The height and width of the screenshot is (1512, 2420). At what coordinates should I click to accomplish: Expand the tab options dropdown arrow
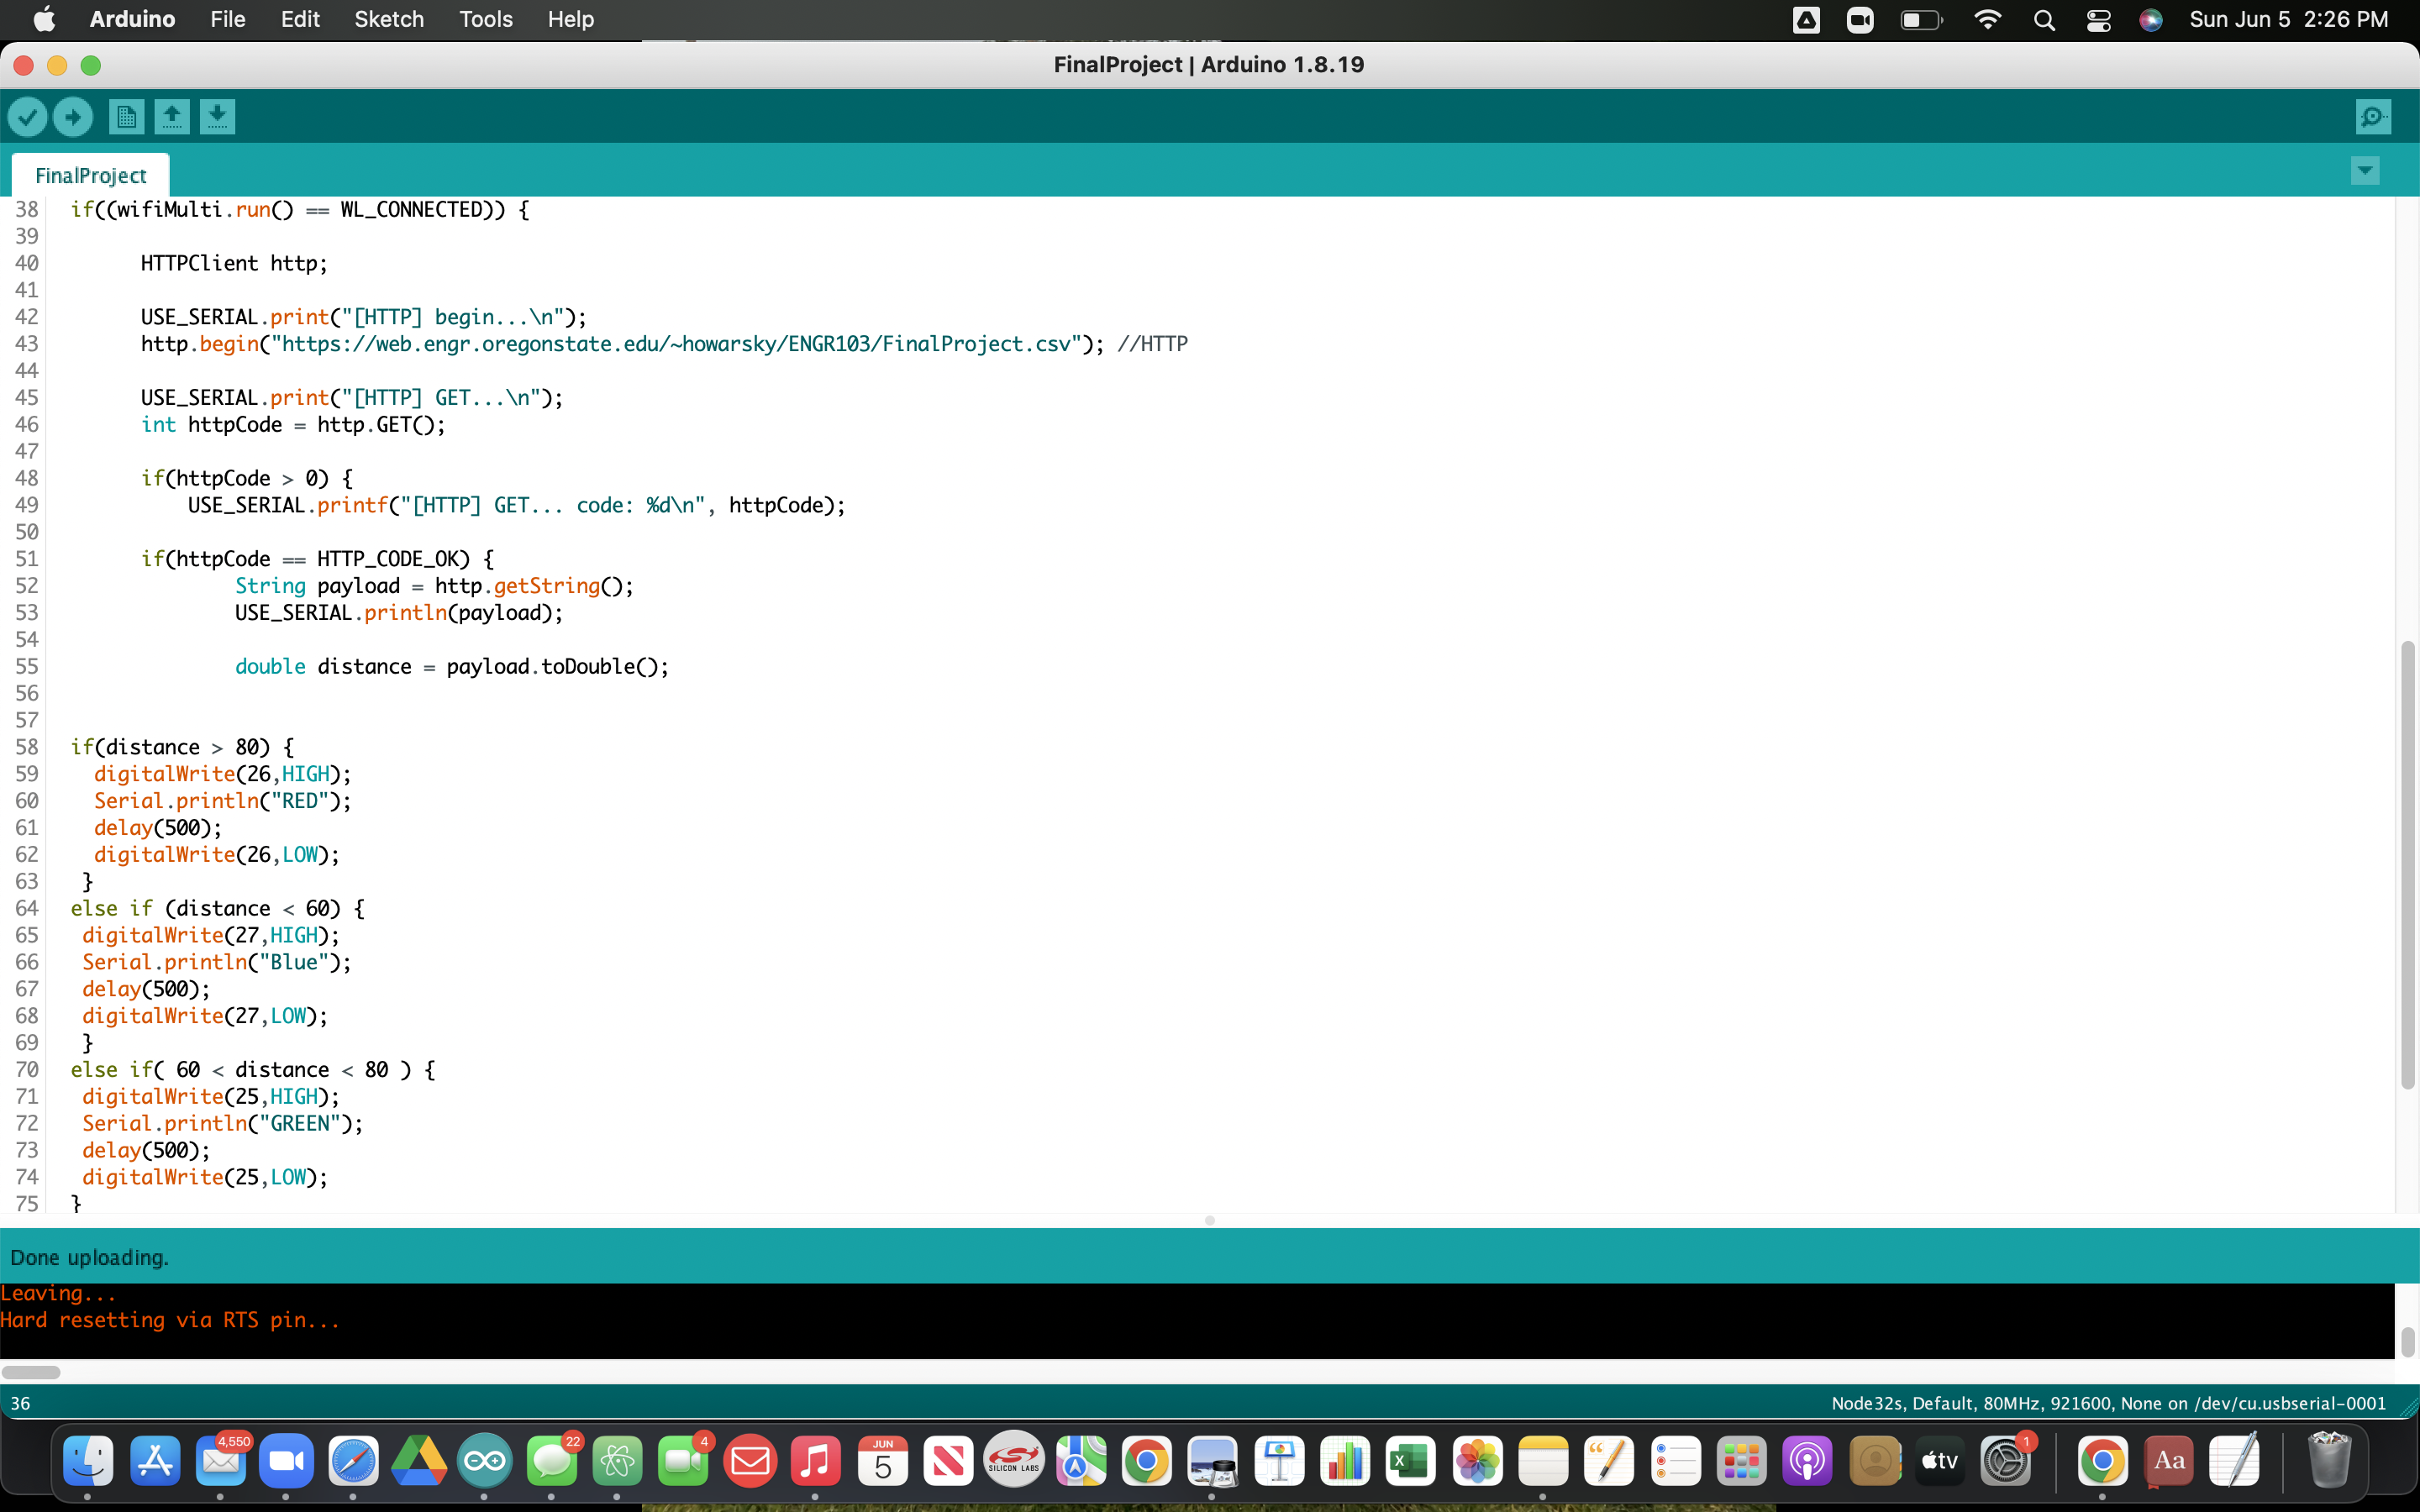[x=2364, y=171]
